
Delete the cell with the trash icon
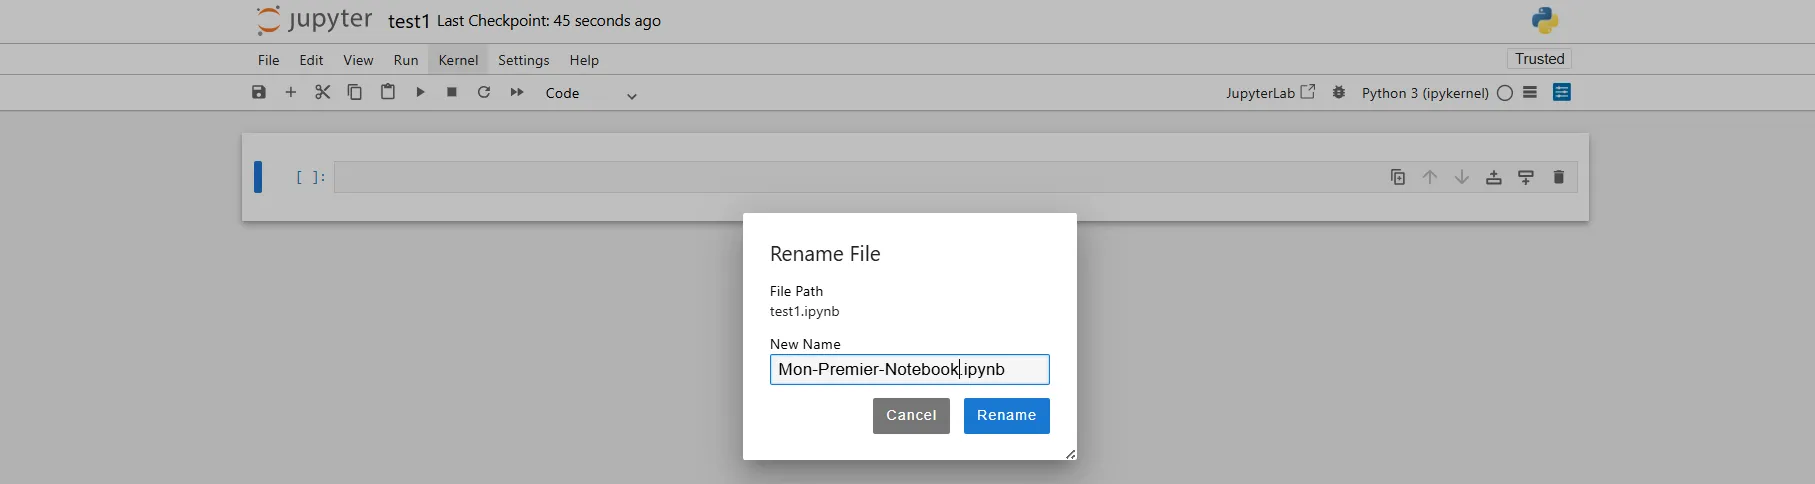[1558, 177]
